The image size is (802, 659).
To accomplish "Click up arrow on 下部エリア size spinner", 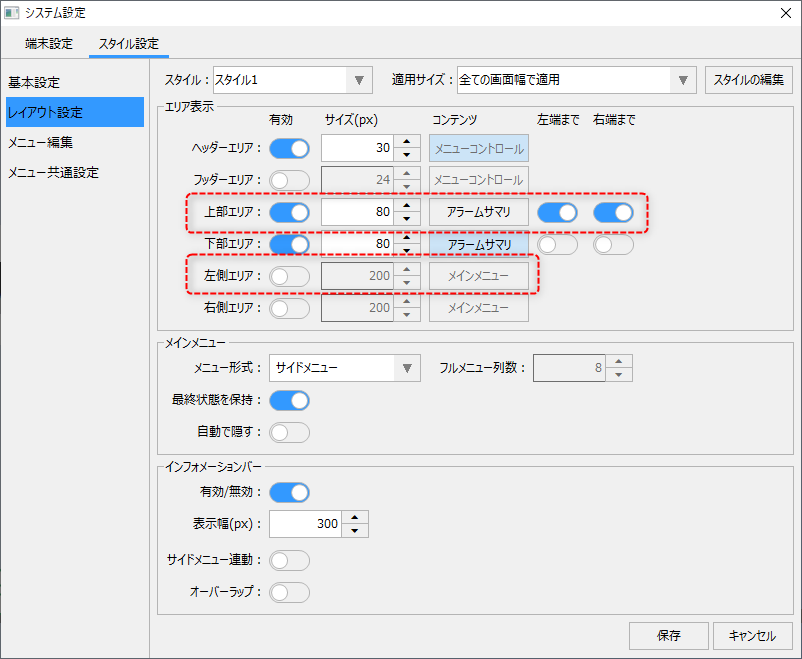I will point(407,237).
